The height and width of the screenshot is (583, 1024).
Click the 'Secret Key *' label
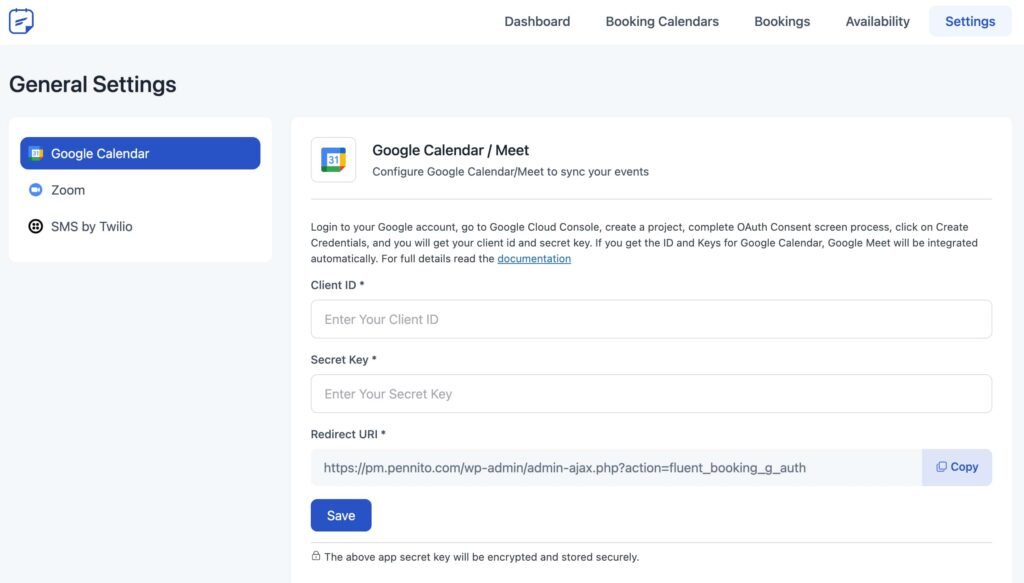point(344,360)
